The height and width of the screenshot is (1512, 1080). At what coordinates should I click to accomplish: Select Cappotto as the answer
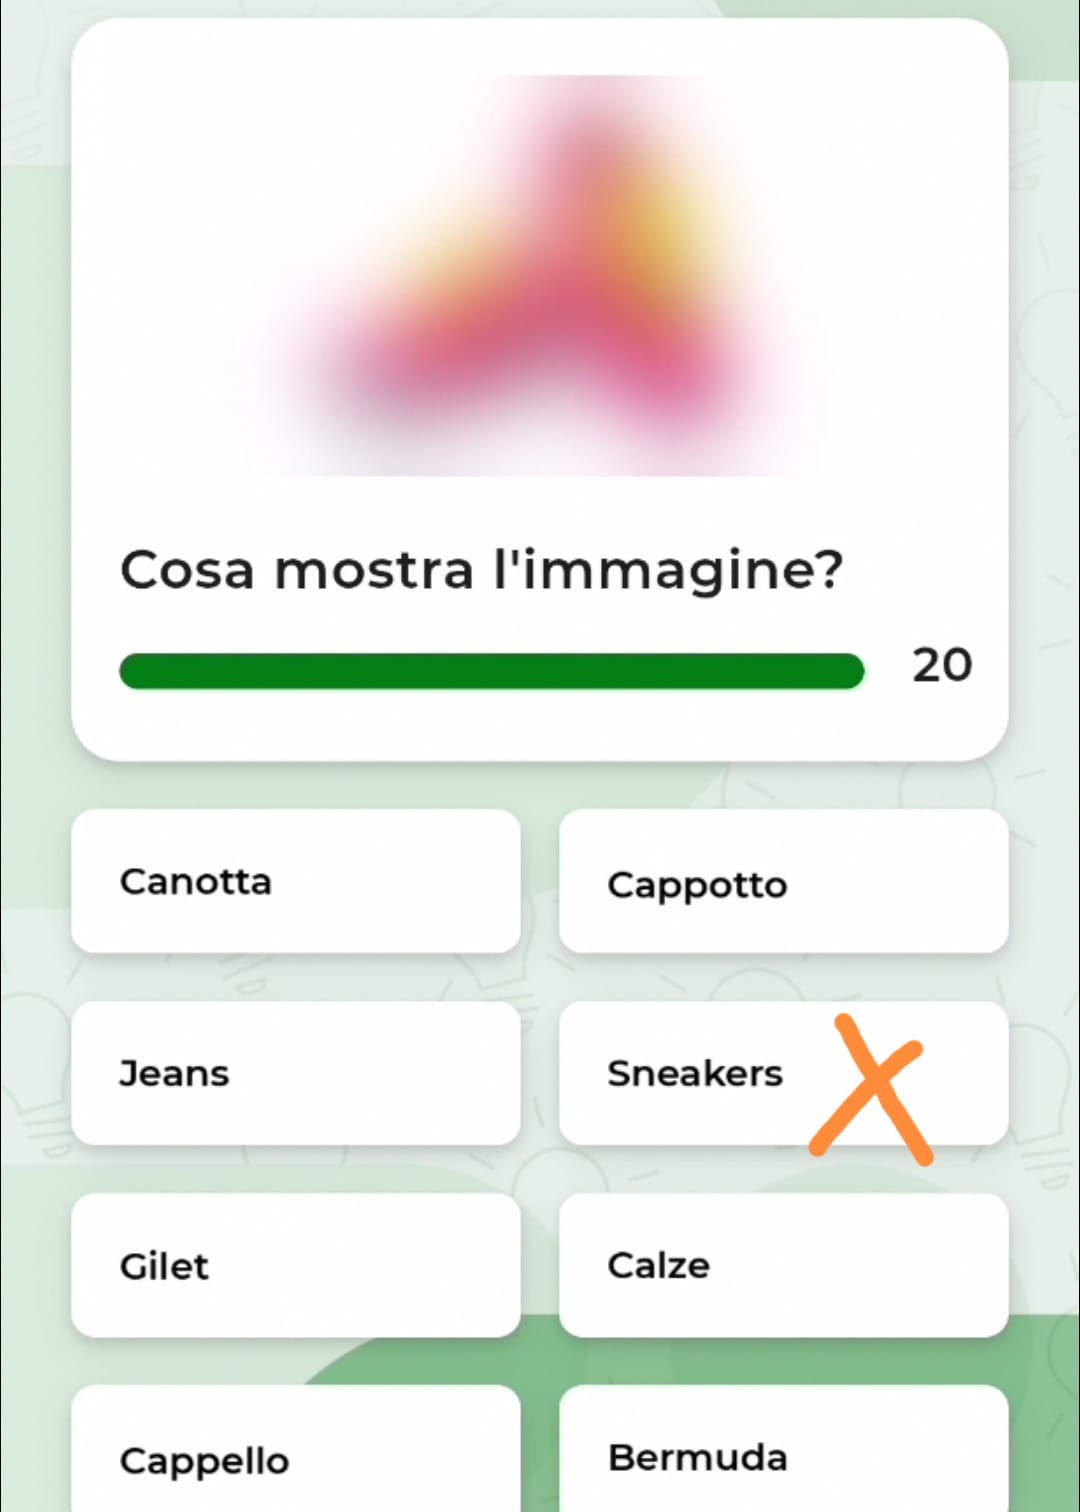pyautogui.click(x=783, y=881)
